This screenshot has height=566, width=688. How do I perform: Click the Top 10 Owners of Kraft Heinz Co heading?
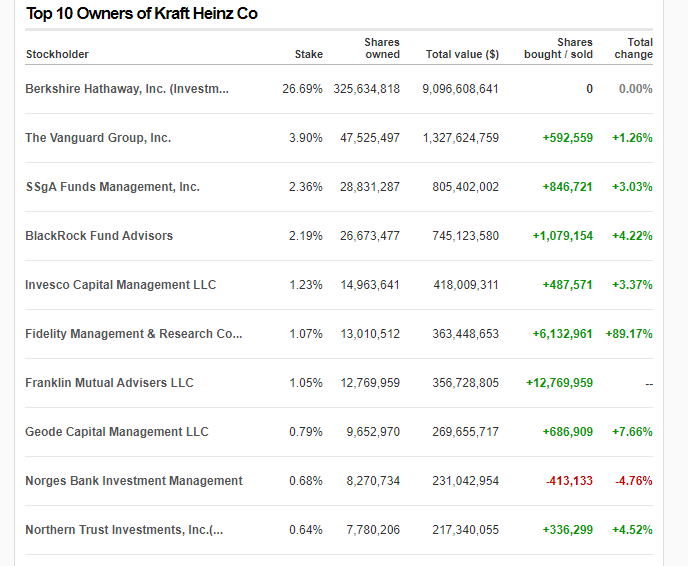142,14
